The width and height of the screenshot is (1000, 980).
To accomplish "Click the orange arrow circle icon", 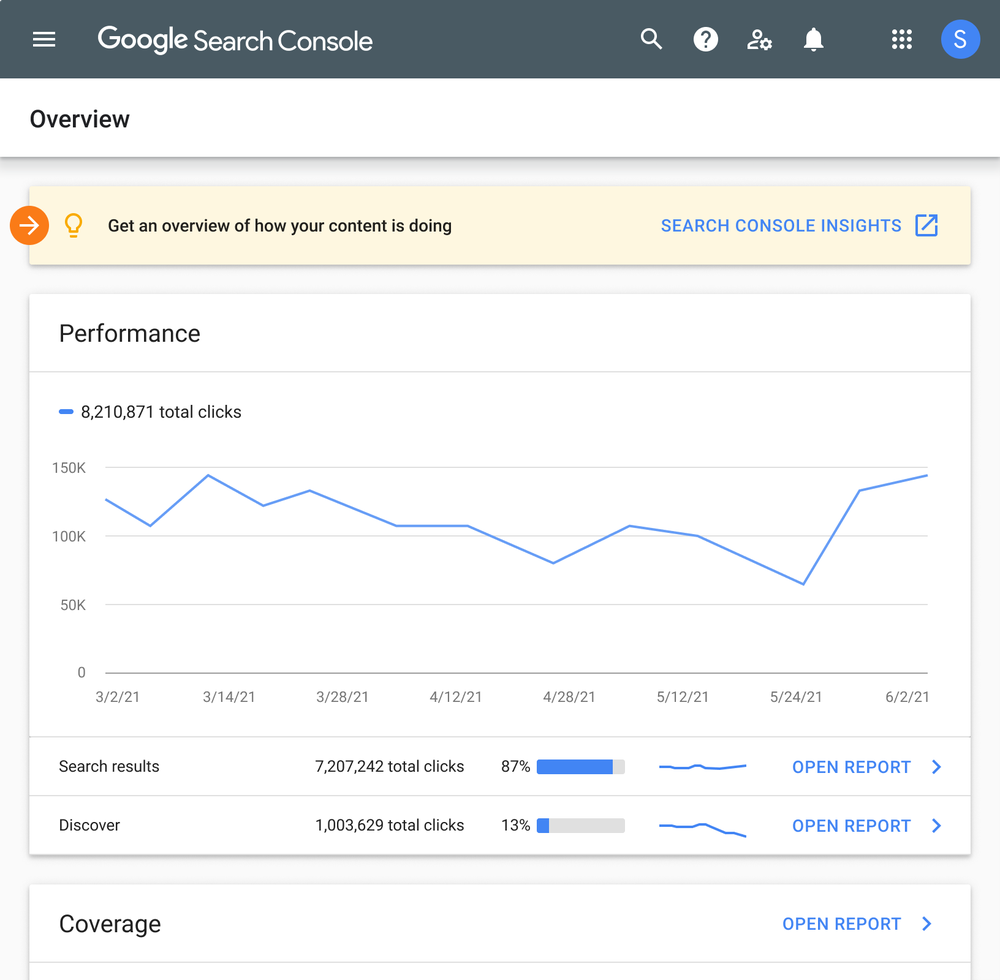I will [x=29, y=226].
